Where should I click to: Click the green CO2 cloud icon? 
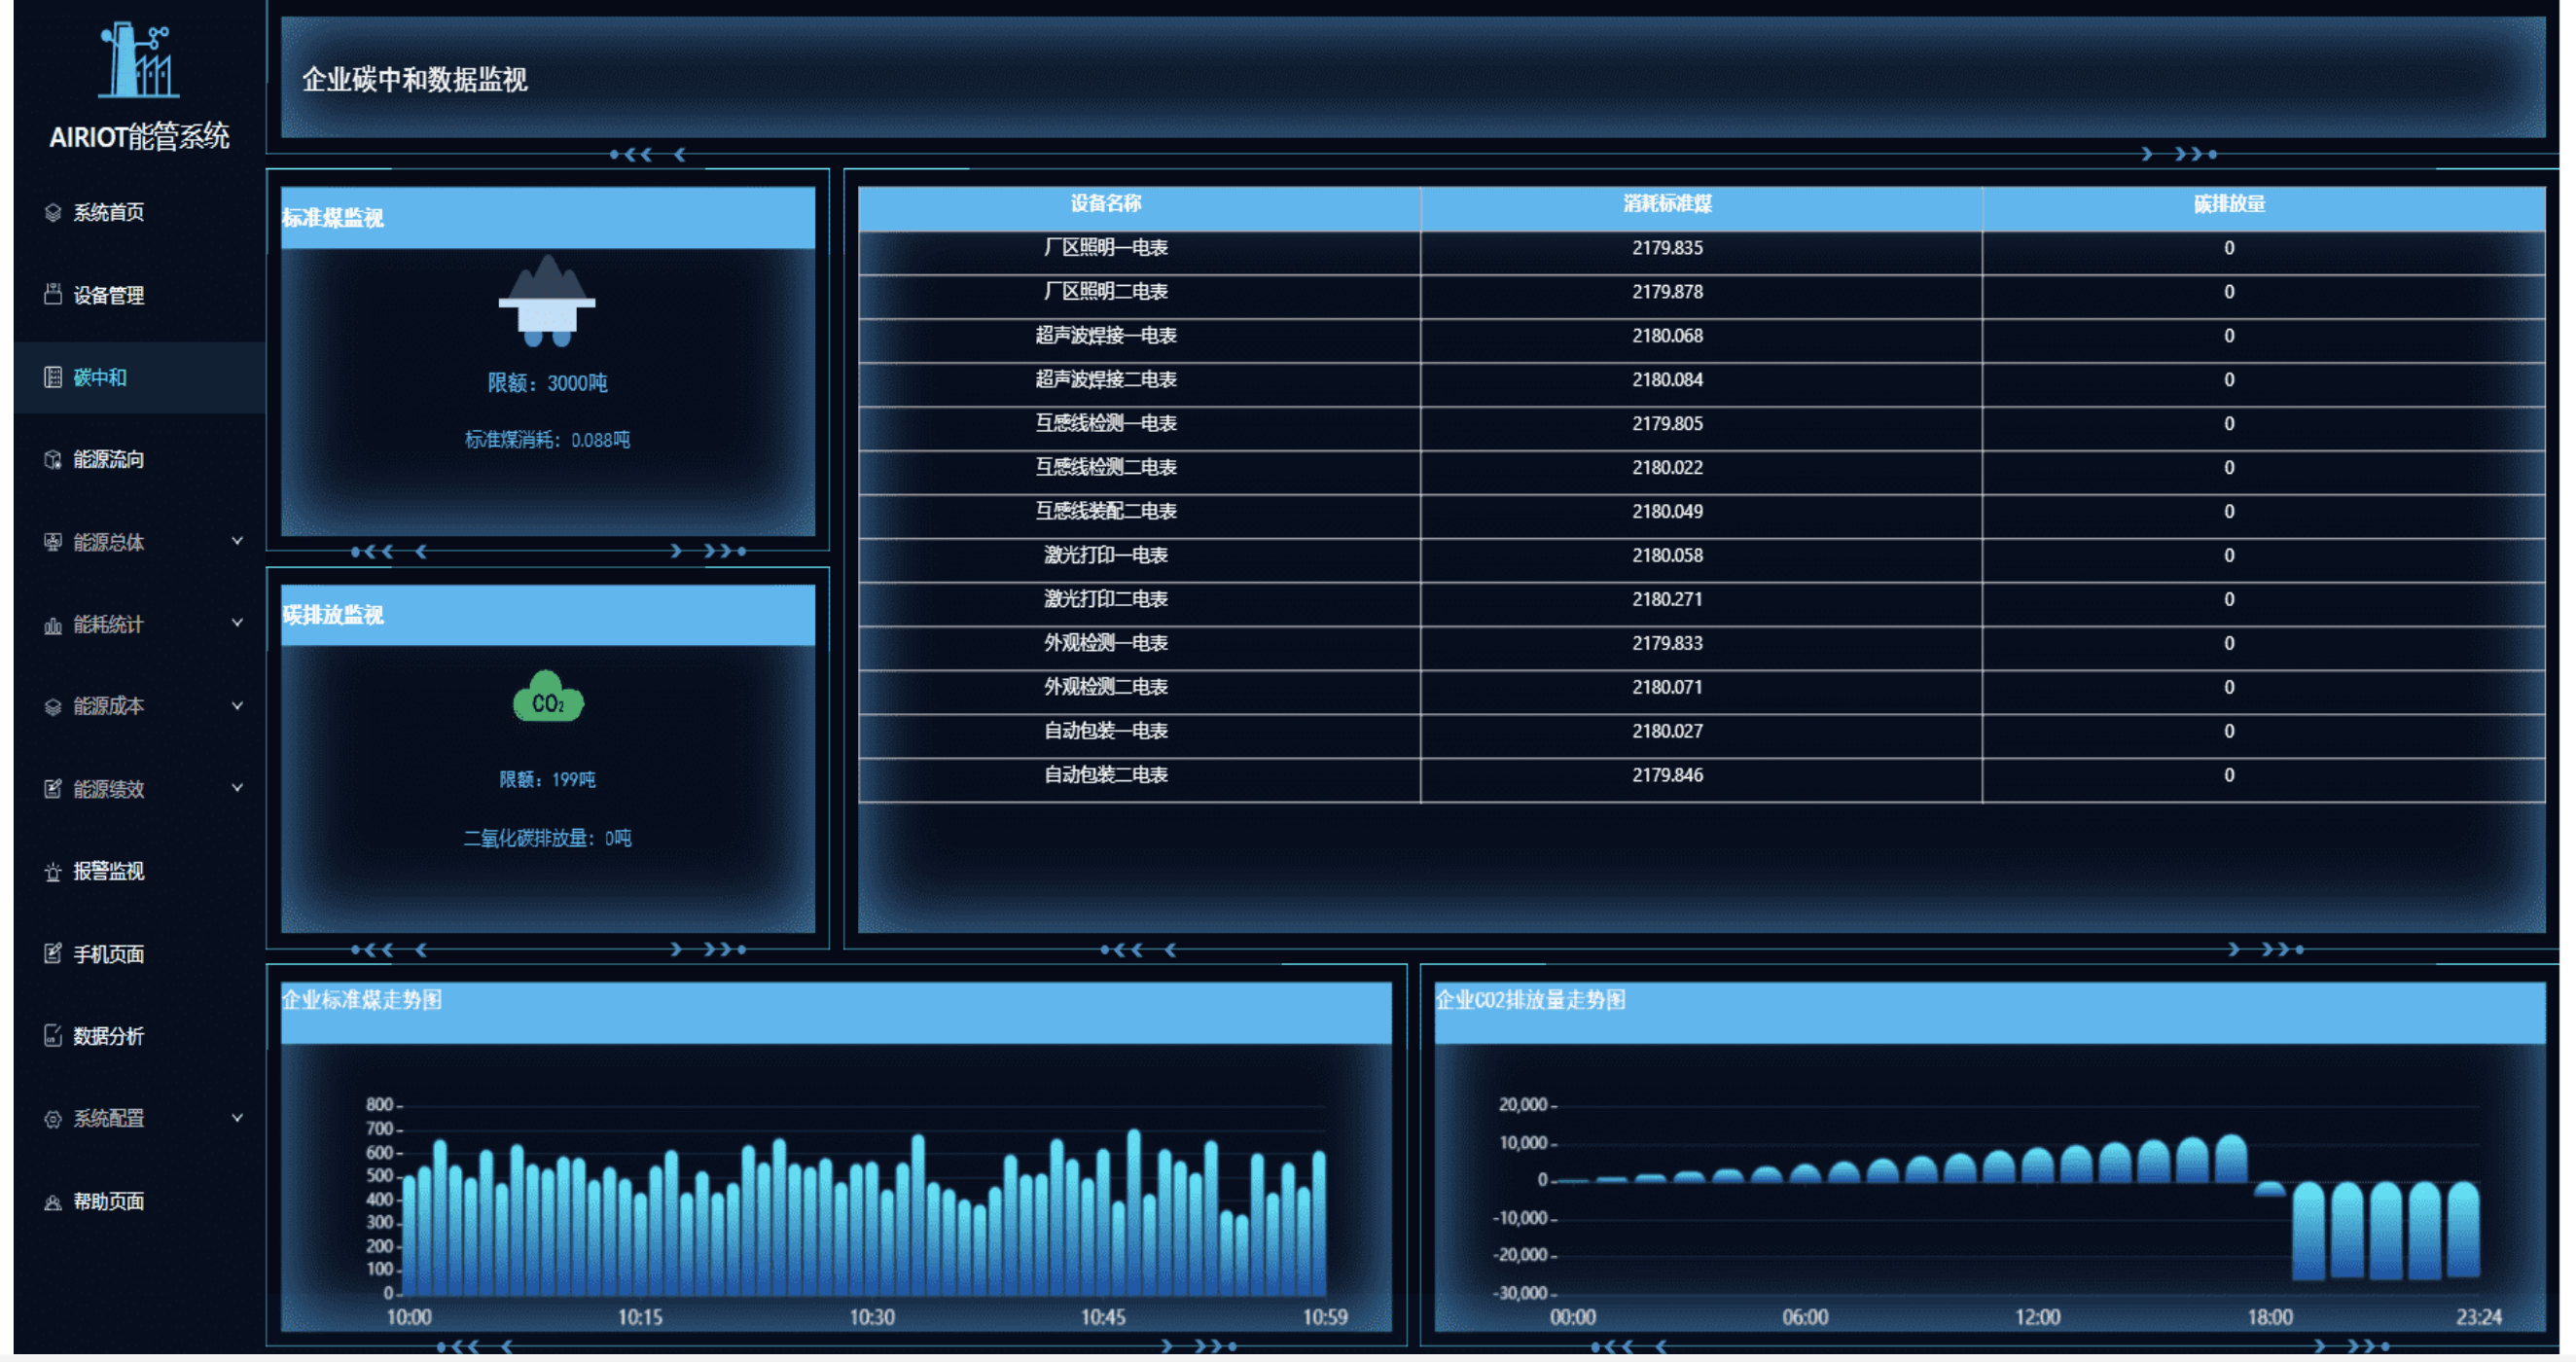pyautogui.click(x=548, y=696)
